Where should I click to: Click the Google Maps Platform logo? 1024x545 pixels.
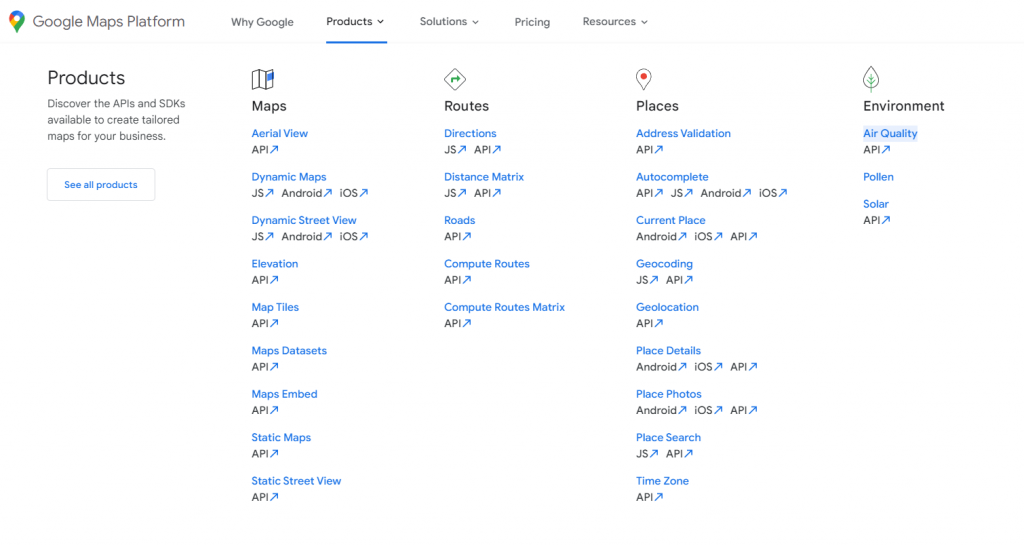tap(97, 22)
